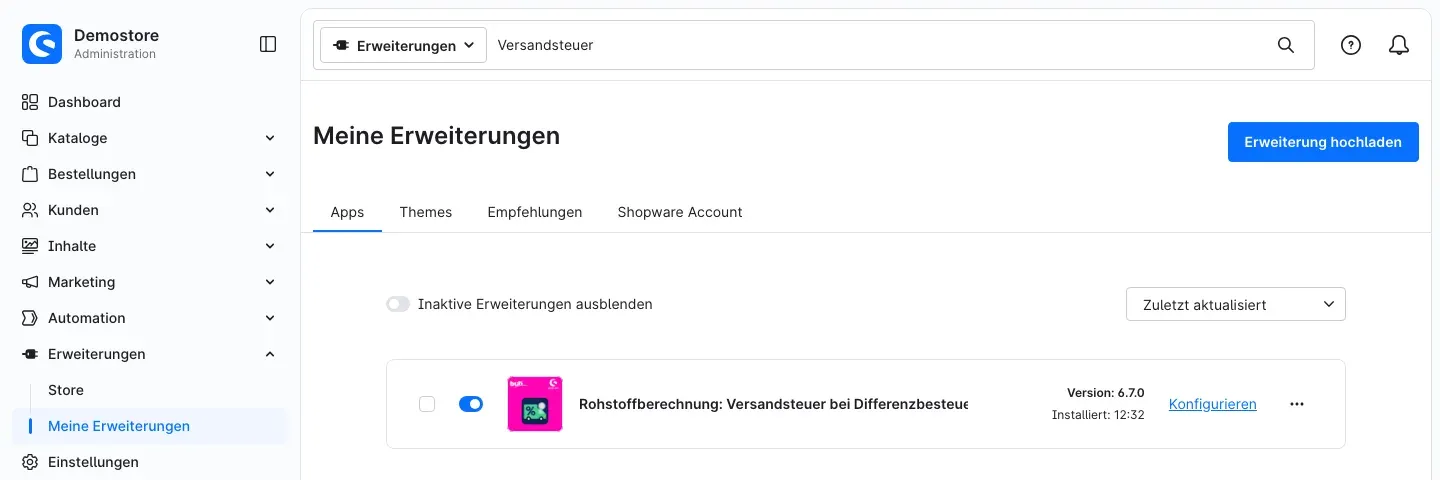Toggle Inaktive Erweiterungen ausblenden switch
This screenshot has width=1440, height=480.
pos(398,304)
